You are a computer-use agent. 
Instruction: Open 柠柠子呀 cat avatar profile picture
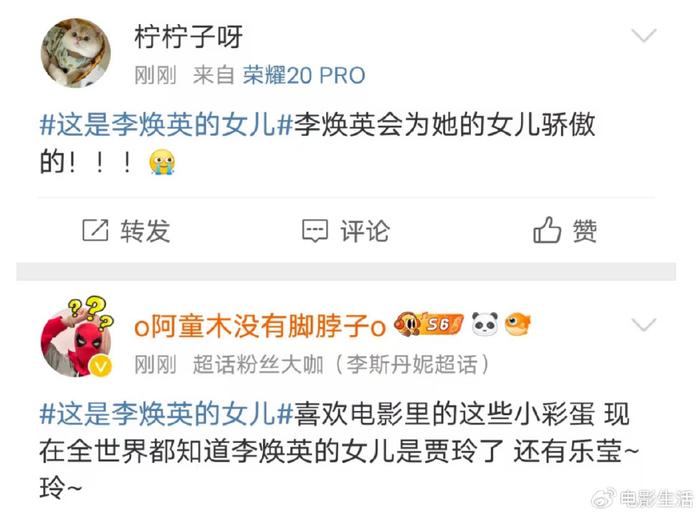tap(75, 53)
